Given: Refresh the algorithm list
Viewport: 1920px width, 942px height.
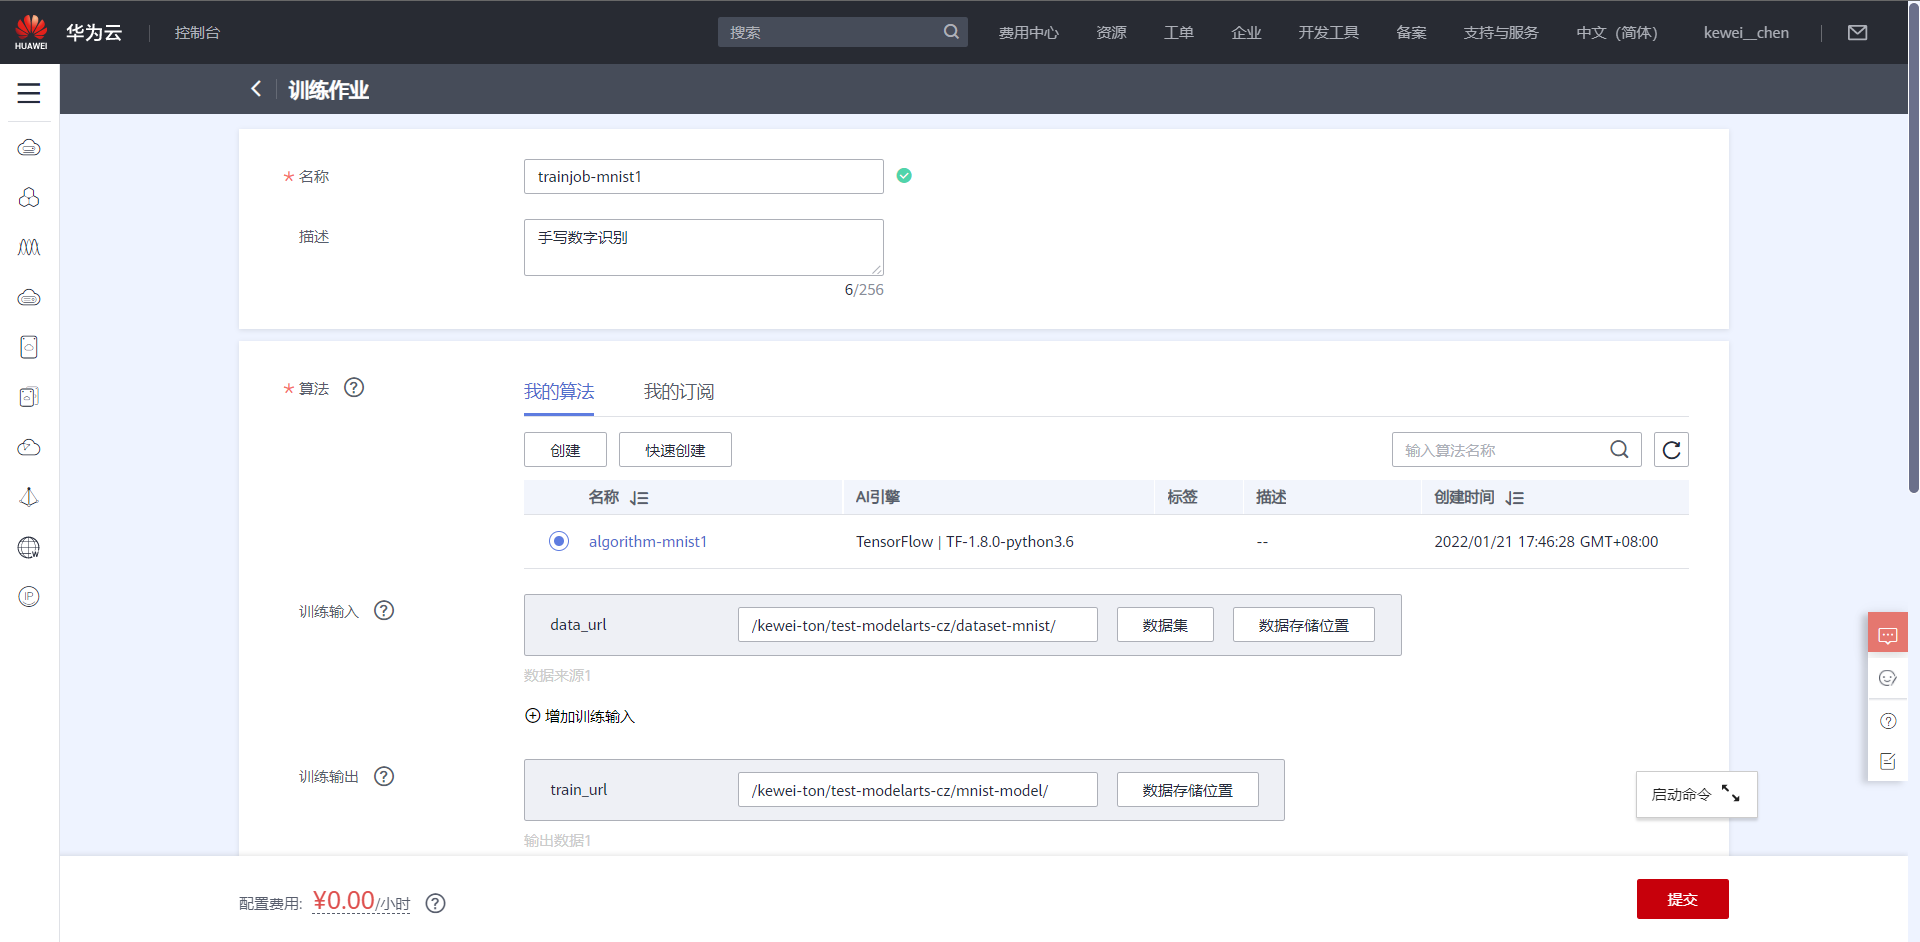Looking at the screenshot, I should 1671,450.
